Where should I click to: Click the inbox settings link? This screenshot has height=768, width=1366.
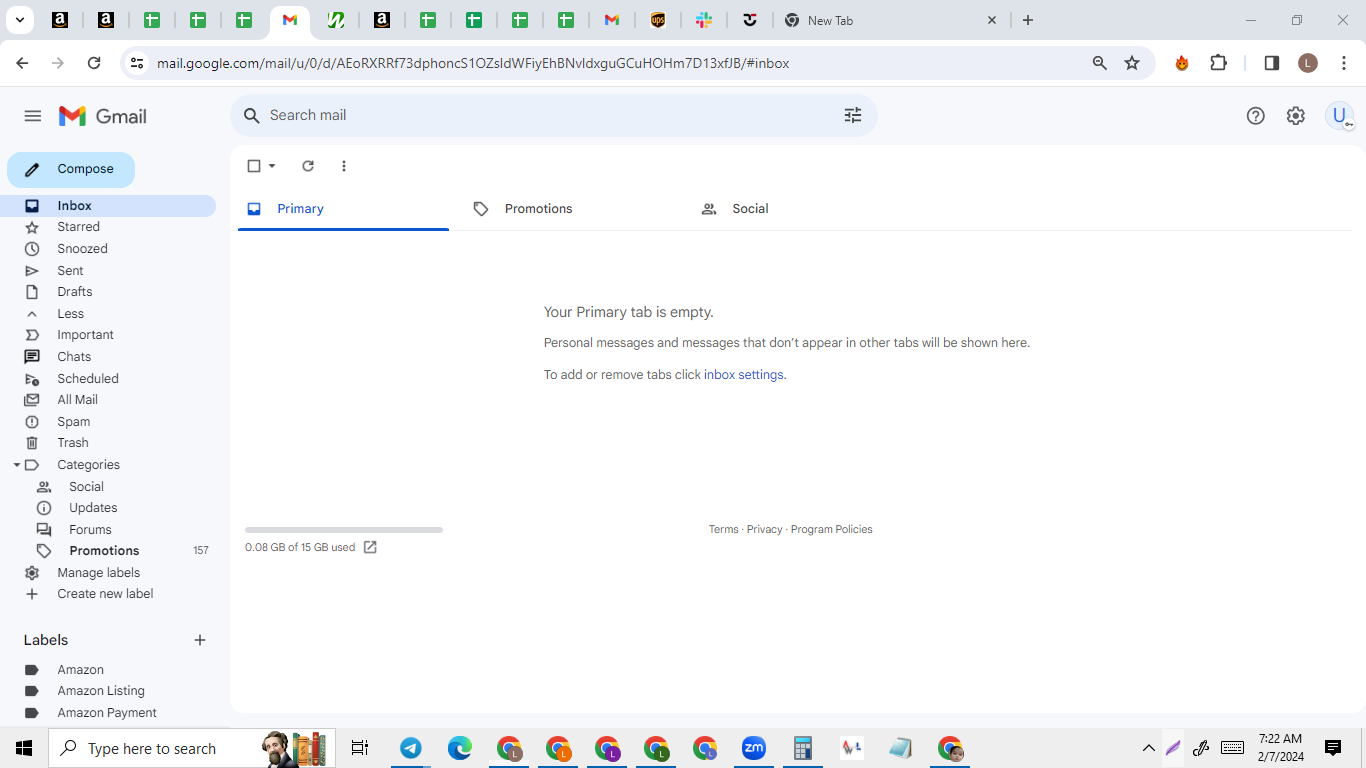[x=743, y=375]
